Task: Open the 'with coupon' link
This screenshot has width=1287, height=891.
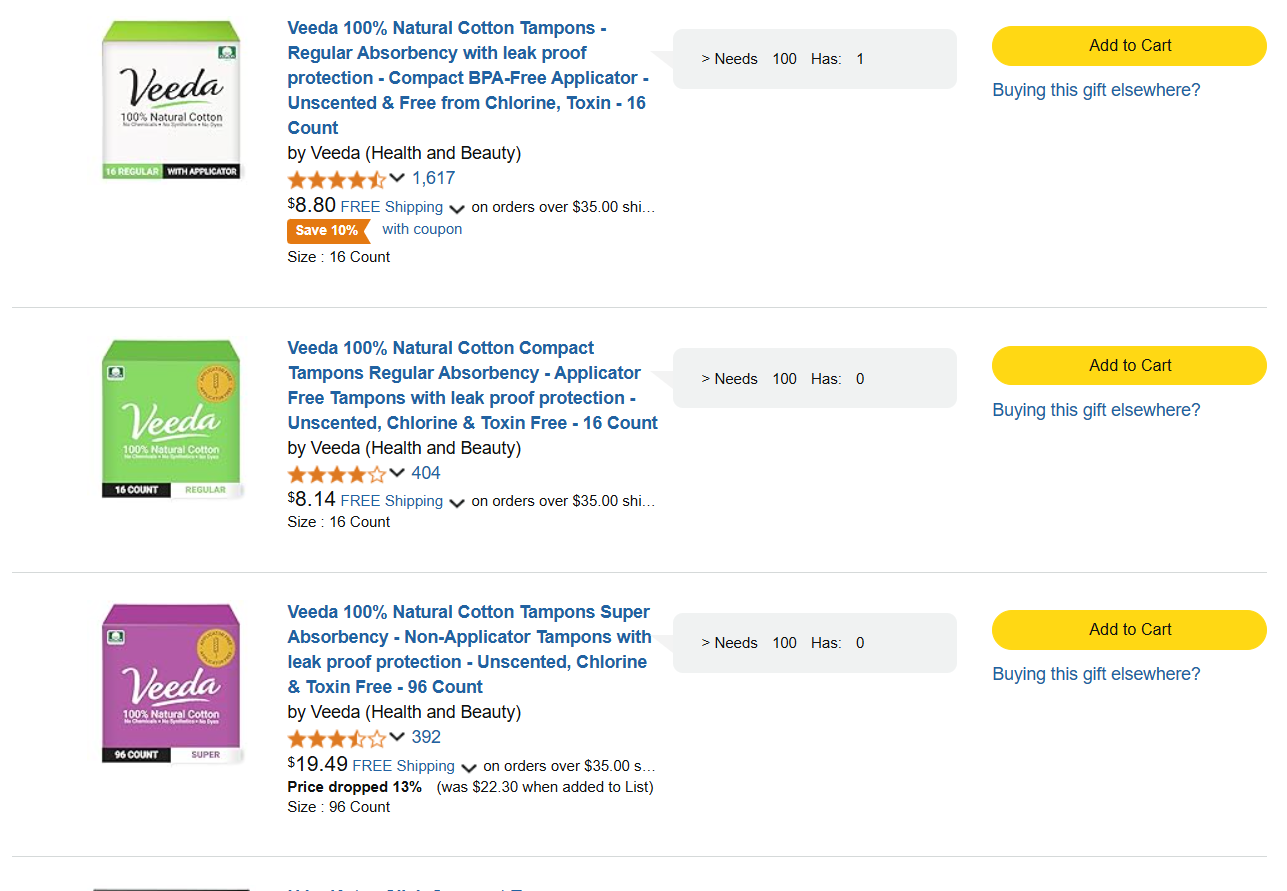Action: (x=422, y=229)
